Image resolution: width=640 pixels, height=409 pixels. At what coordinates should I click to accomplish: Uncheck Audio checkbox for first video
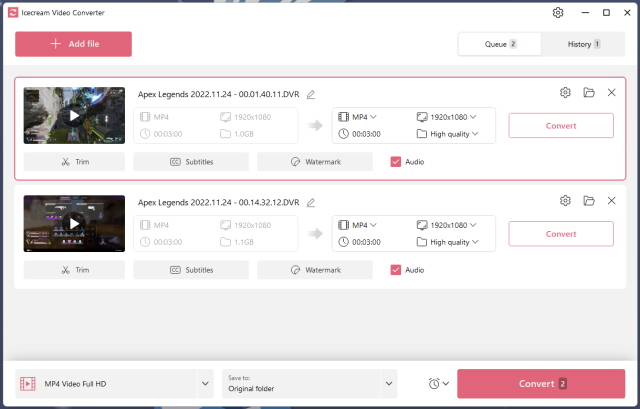coord(396,161)
